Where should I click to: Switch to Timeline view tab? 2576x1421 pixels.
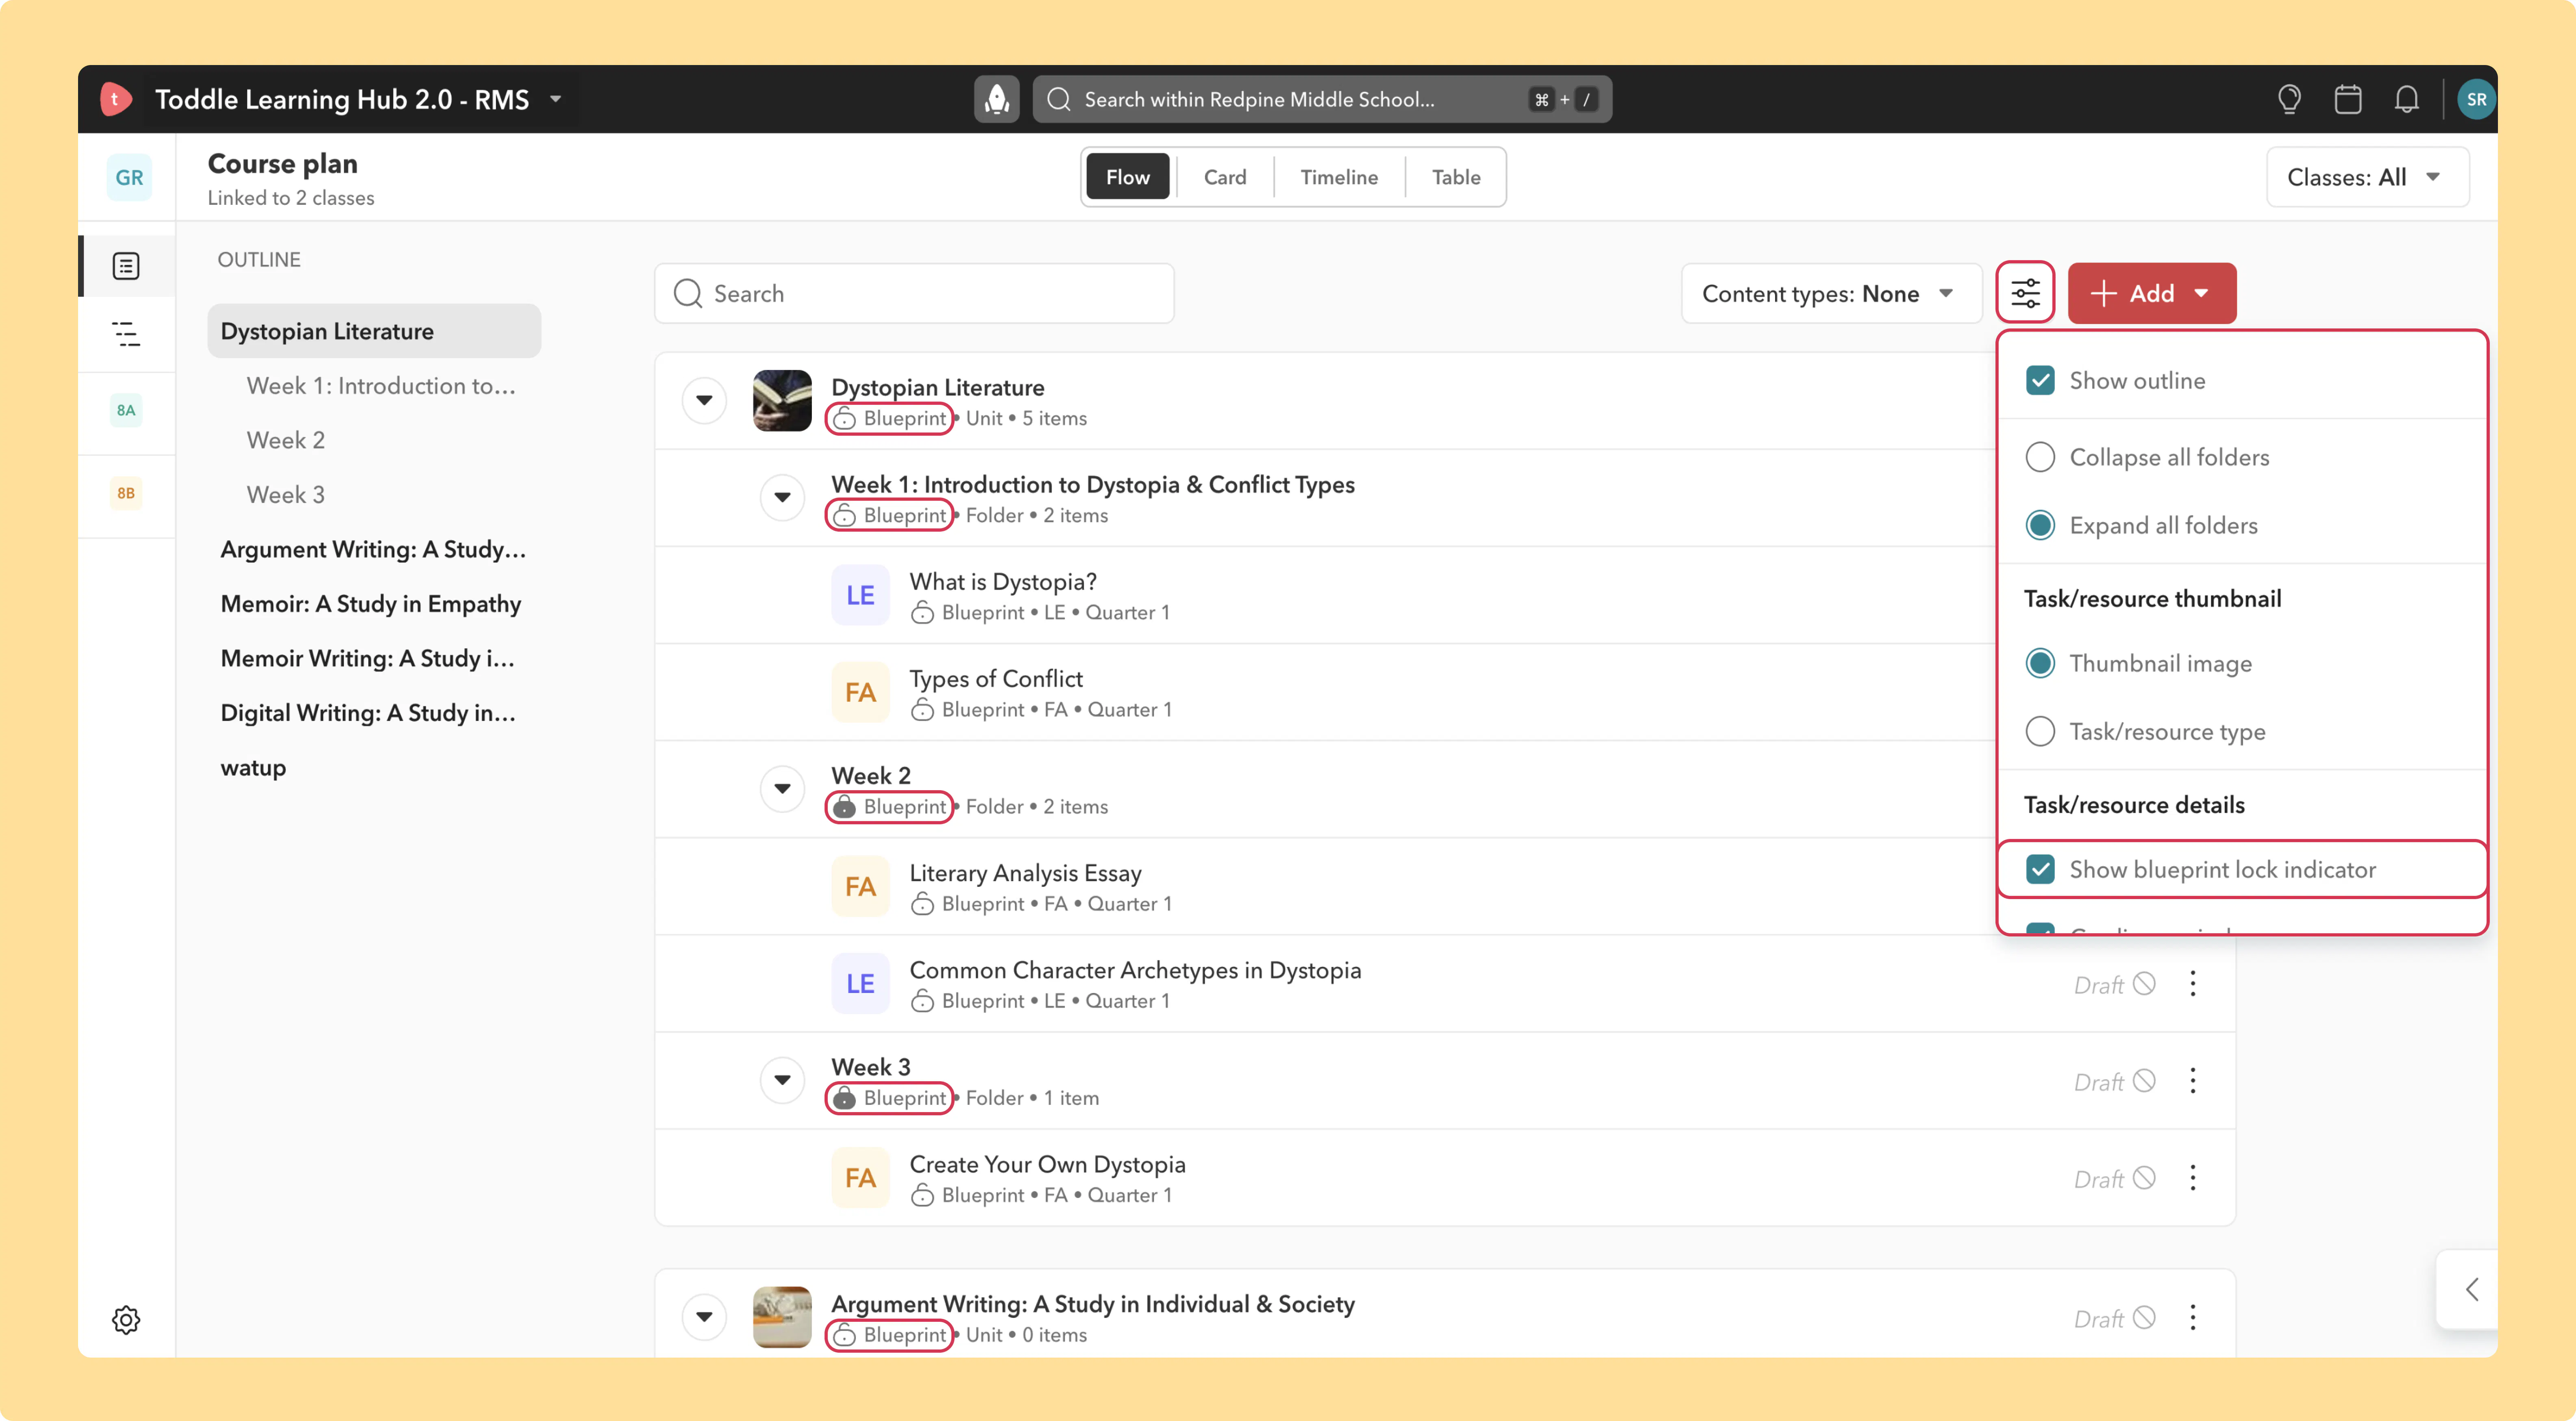point(1338,177)
